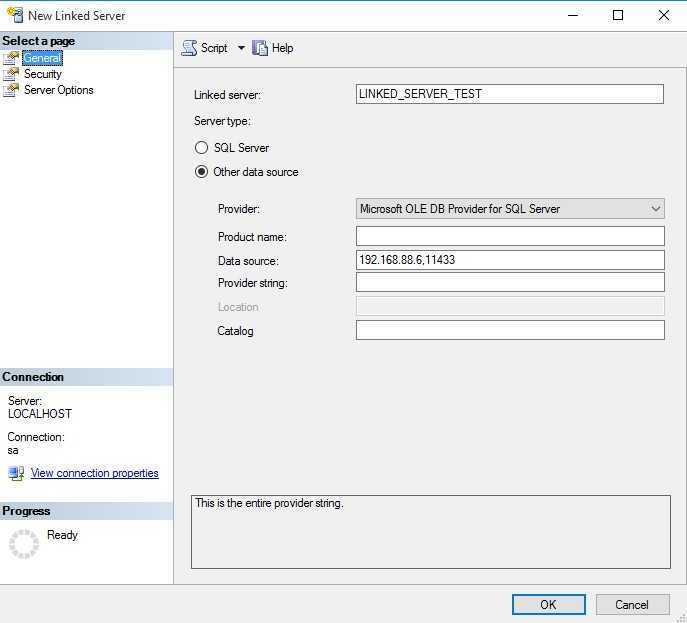Click the 'Script' toolbar label
Image resolution: width=687 pixels, height=623 pixels.
[x=214, y=48]
